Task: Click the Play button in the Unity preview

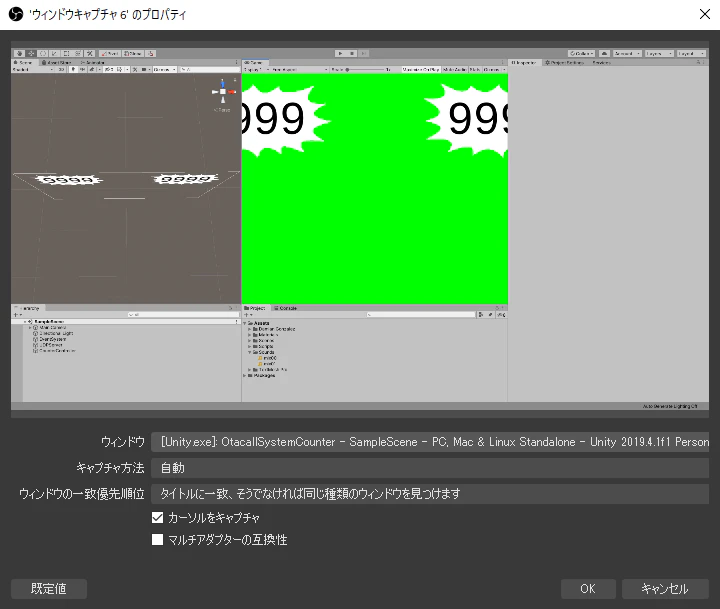Action: click(x=340, y=53)
